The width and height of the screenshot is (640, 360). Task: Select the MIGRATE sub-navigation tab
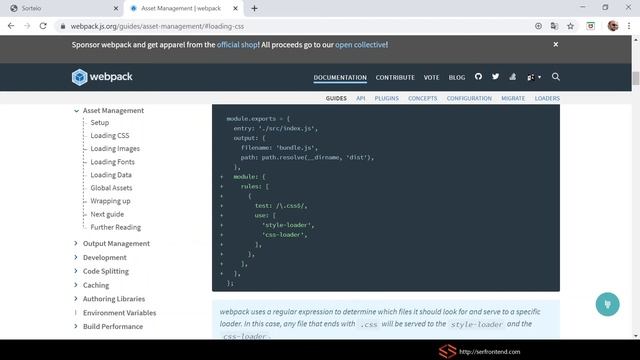(513, 98)
